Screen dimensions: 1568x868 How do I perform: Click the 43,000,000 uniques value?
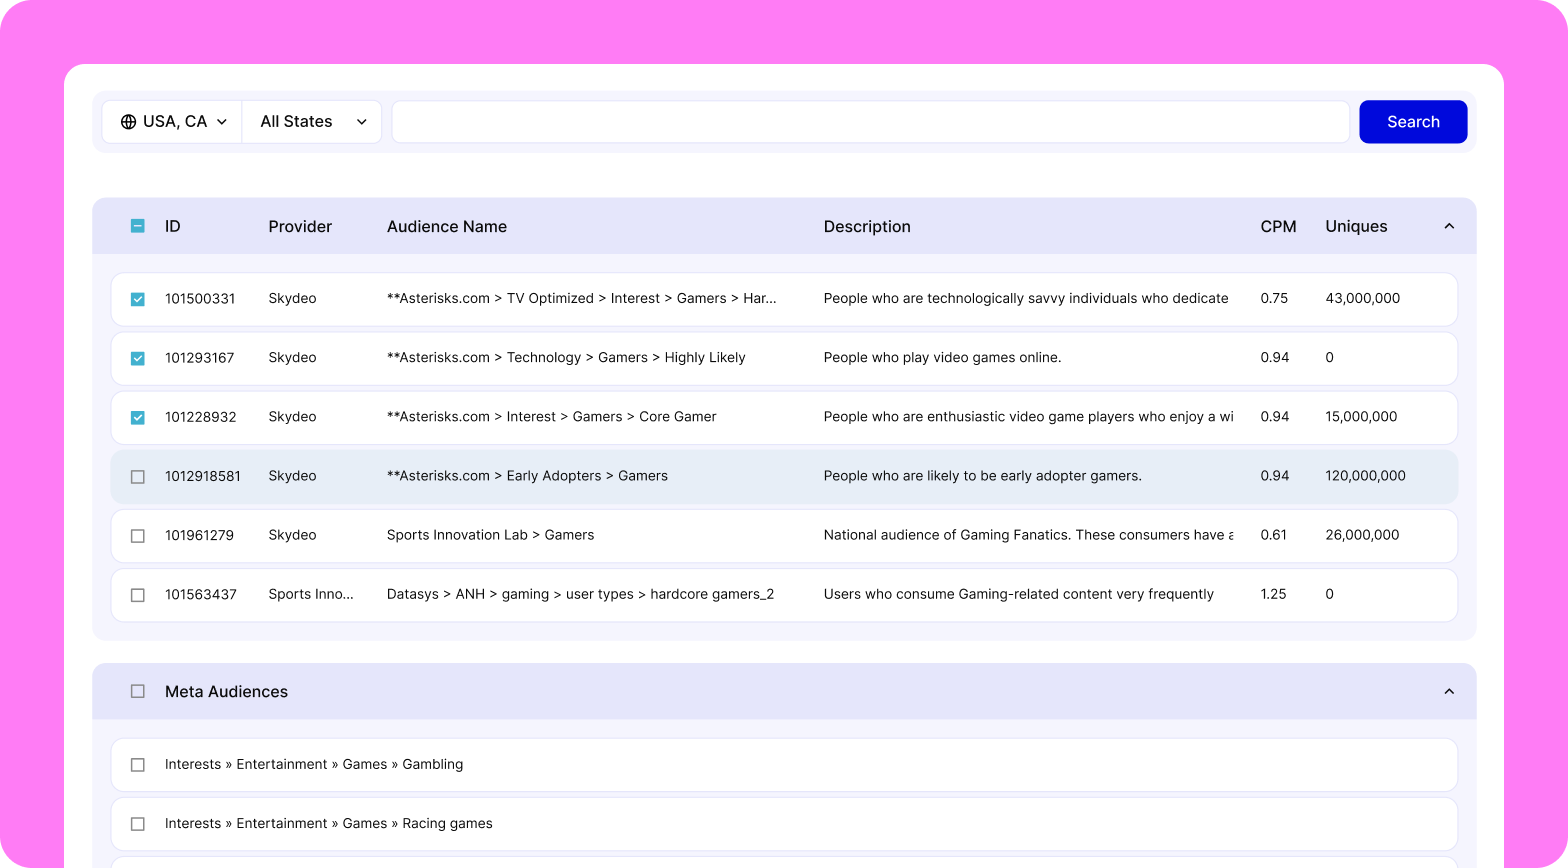click(x=1363, y=298)
